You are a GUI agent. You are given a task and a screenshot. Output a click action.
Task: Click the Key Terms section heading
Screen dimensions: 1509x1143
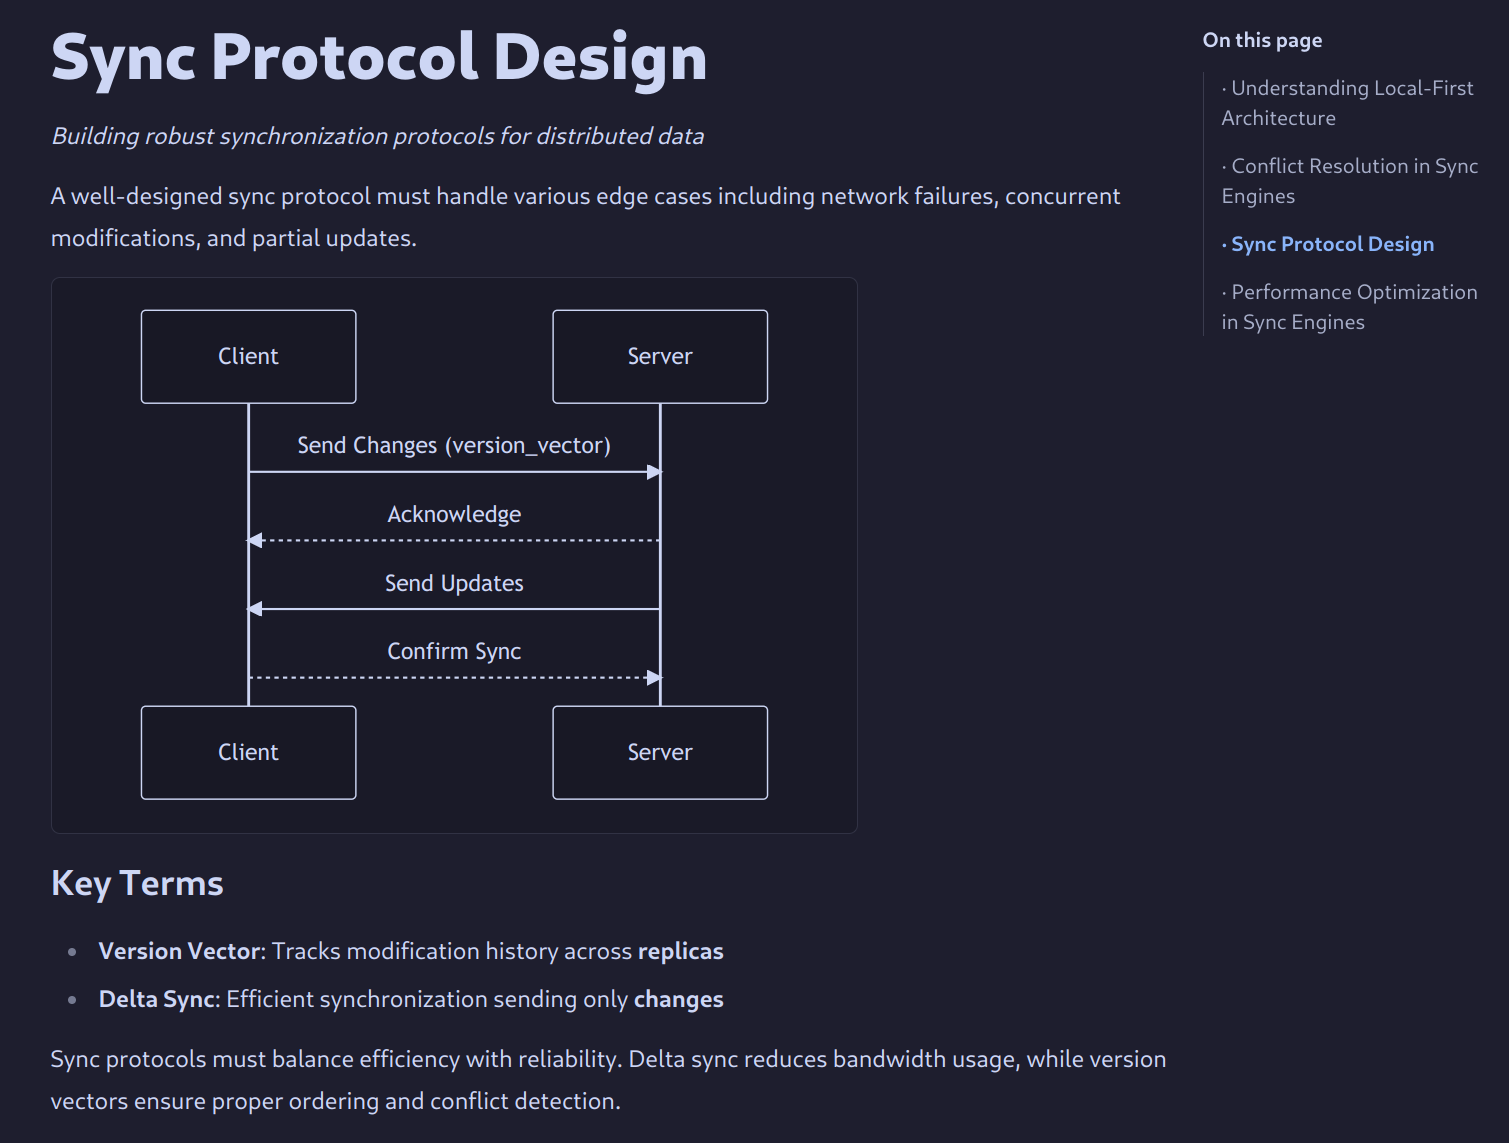137,883
